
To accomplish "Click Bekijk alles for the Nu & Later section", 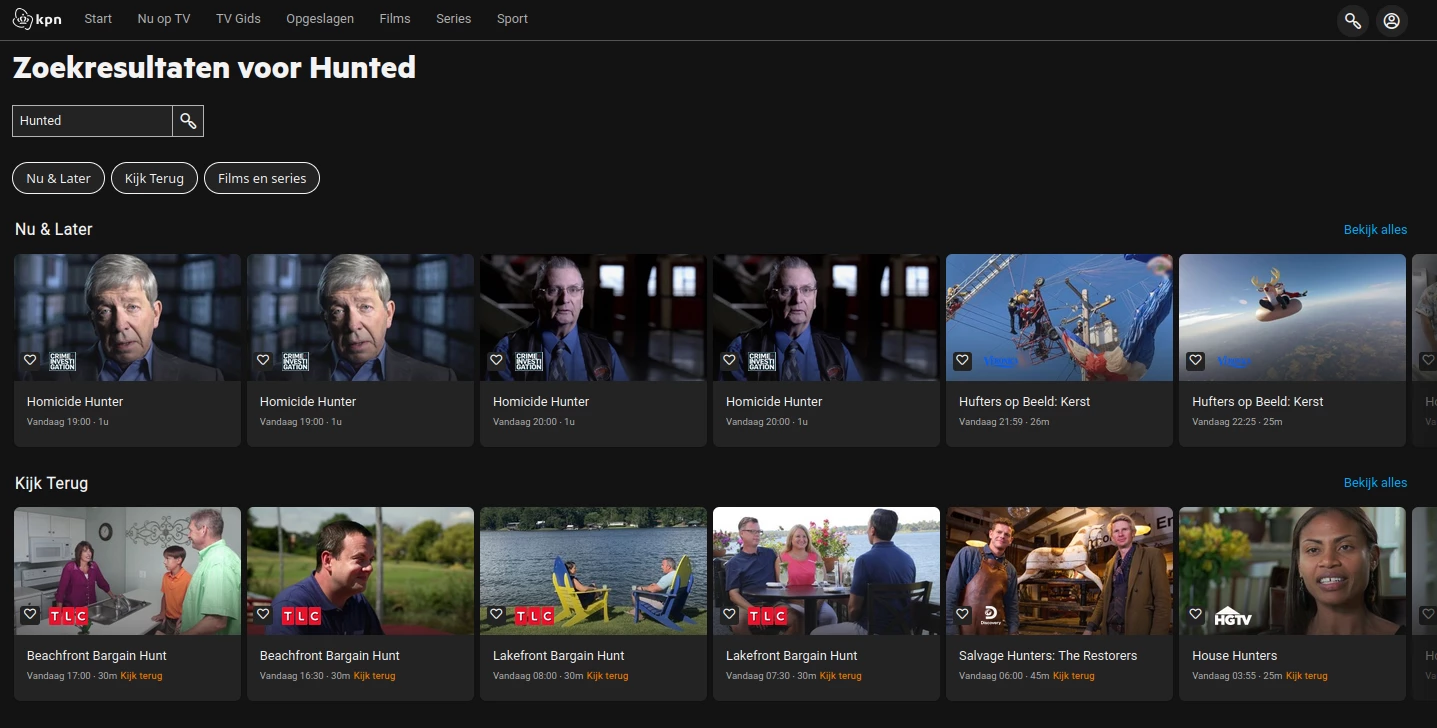I will (x=1375, y=230).
